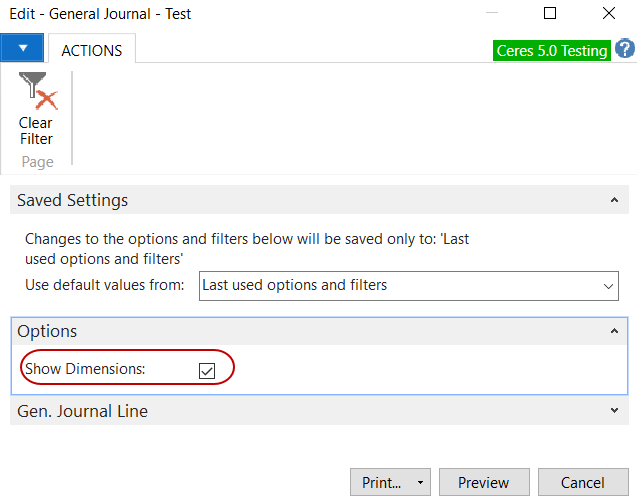Open the Use default values from dropdown
Image resolution: width=637 pixels, height=504 pixels.
click(x=609, y=286)
